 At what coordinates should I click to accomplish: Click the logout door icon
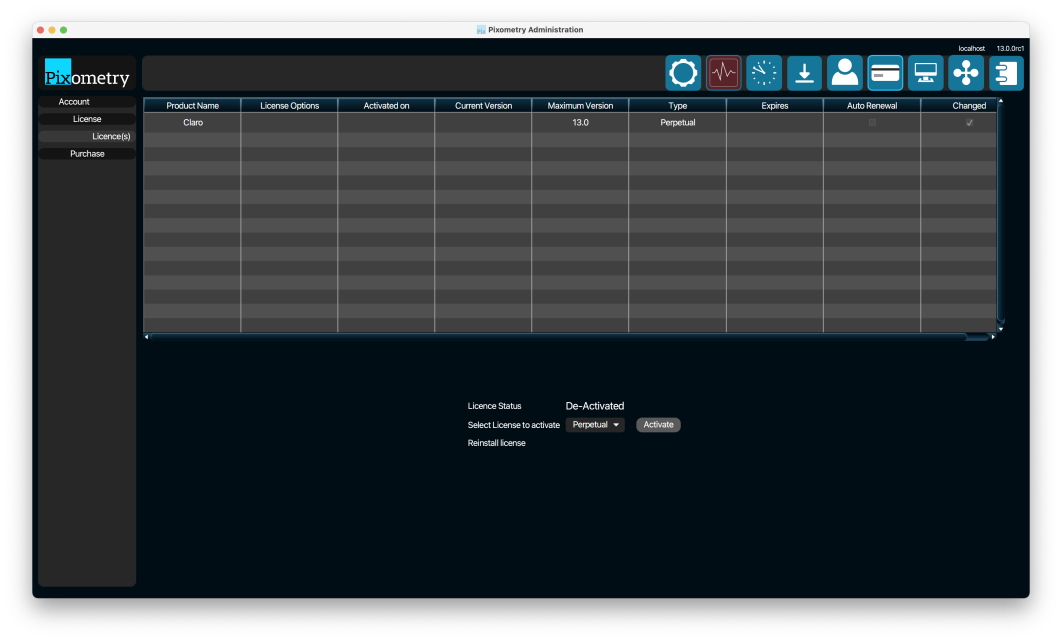[x=1006, y=73]
